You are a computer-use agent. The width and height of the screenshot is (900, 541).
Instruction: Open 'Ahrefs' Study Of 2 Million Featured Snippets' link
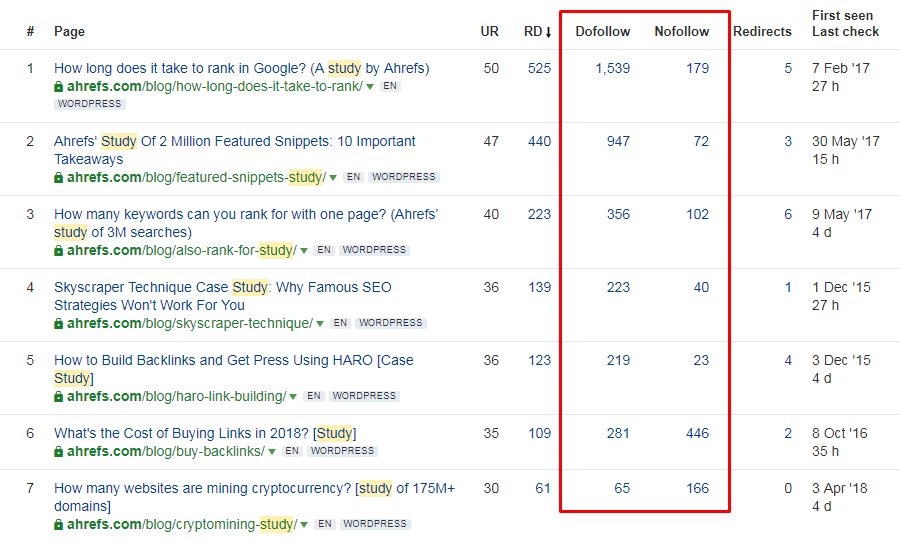tap(235, 150)
